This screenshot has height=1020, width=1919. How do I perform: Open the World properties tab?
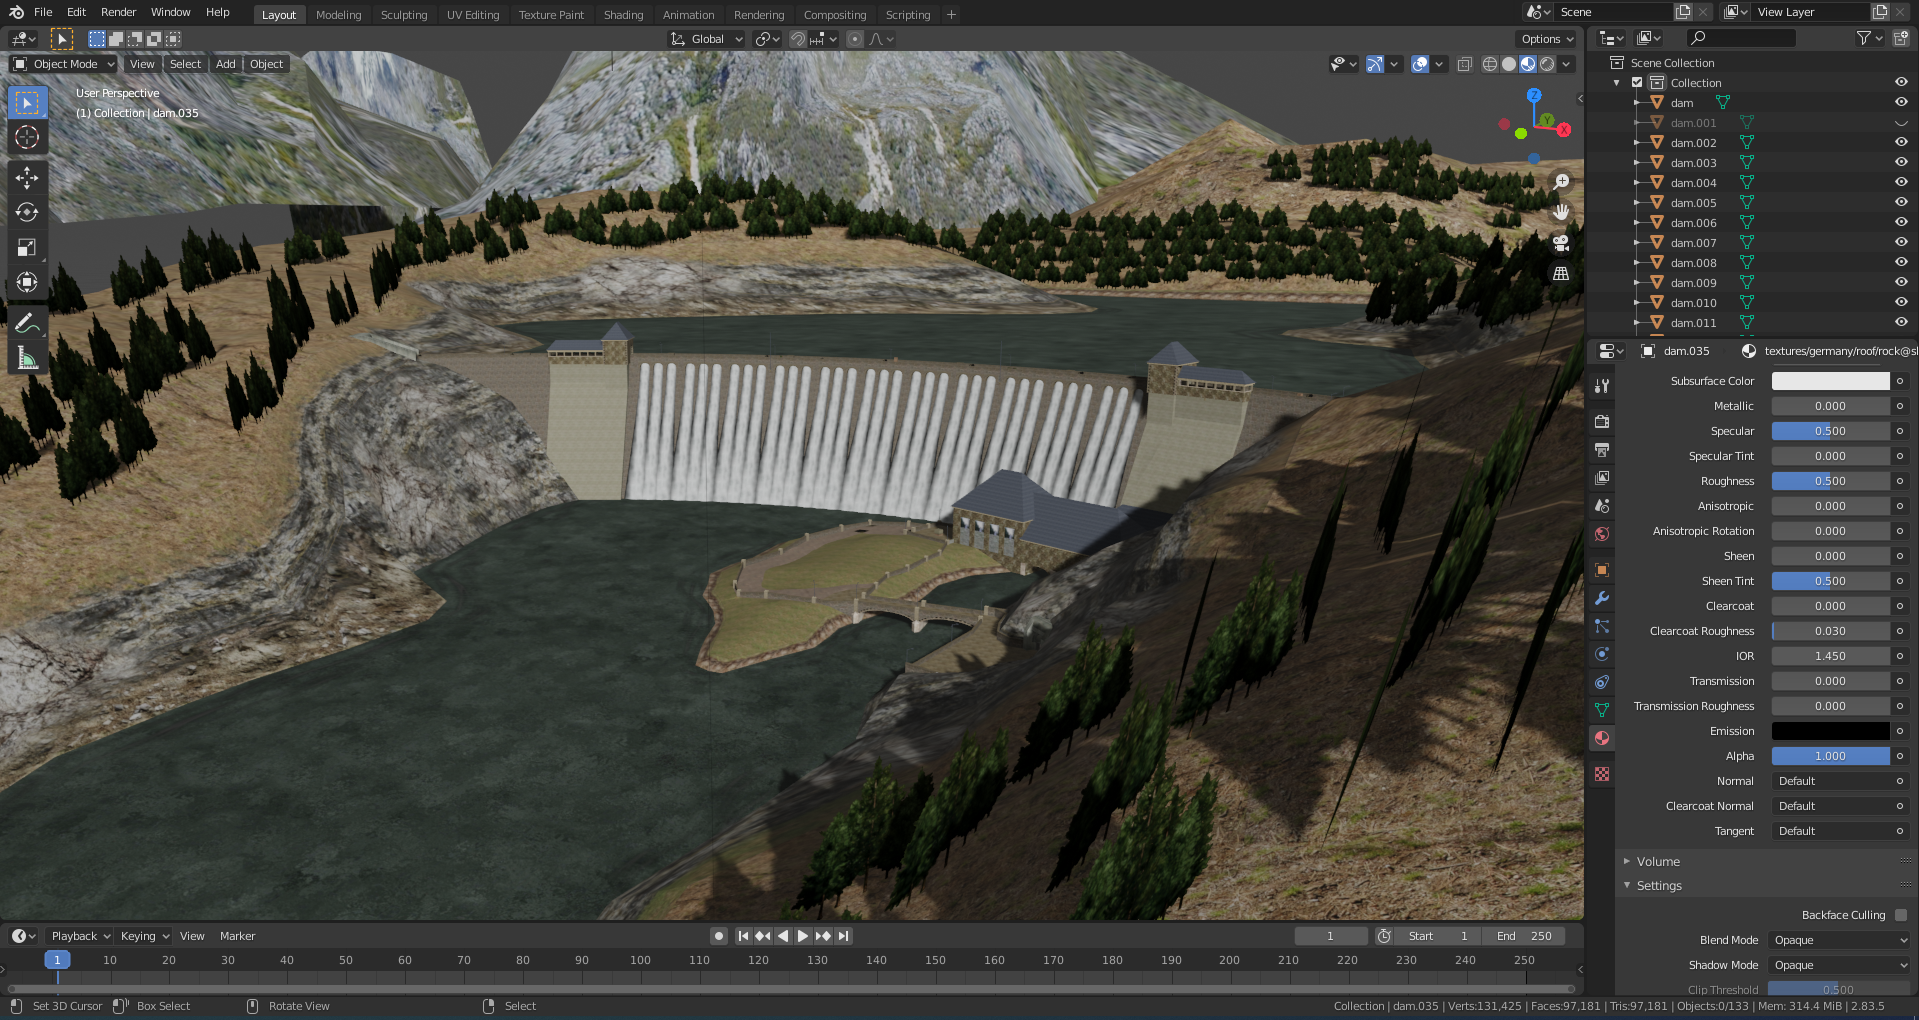click(x=1602, y=534)
